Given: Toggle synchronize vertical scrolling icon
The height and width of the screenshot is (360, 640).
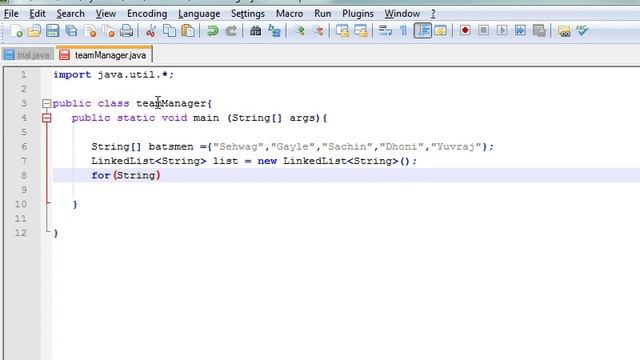Looking at the screenshot, I should [342, 31].
